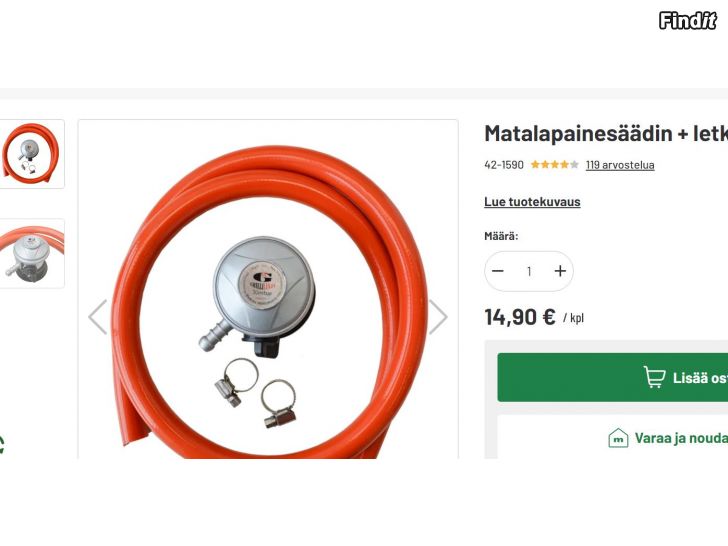This screenshot has width=728, height=546.
Task: Click the Findit logo
Action: tap(688, 21)
